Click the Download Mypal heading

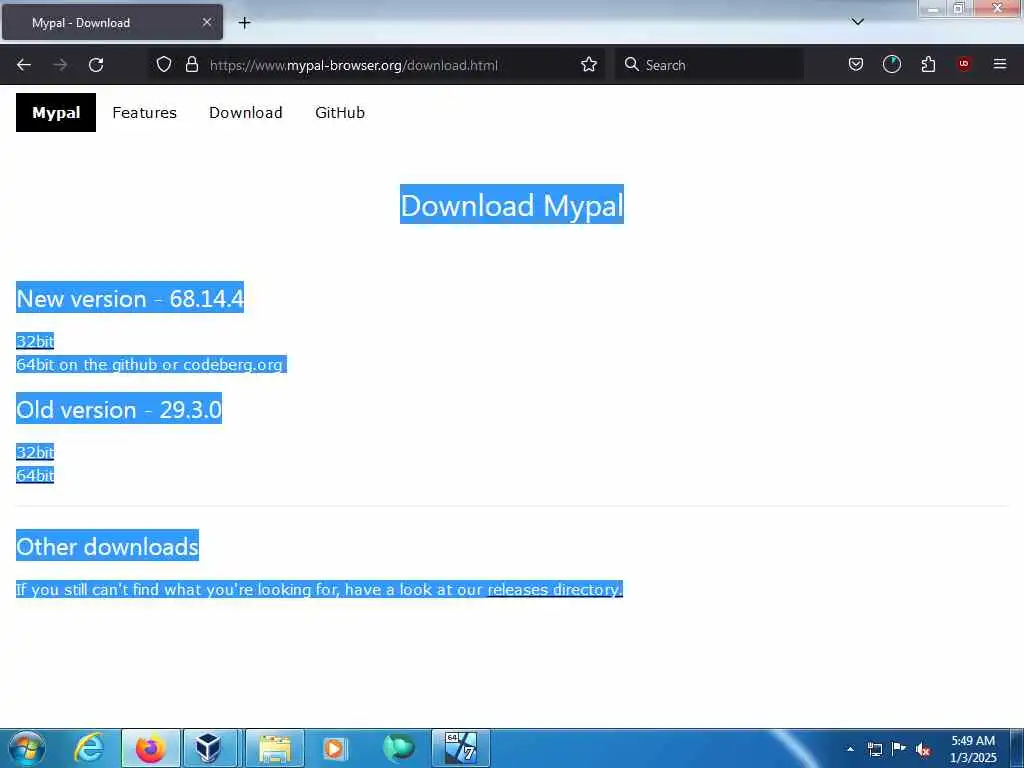coord(512,204)
